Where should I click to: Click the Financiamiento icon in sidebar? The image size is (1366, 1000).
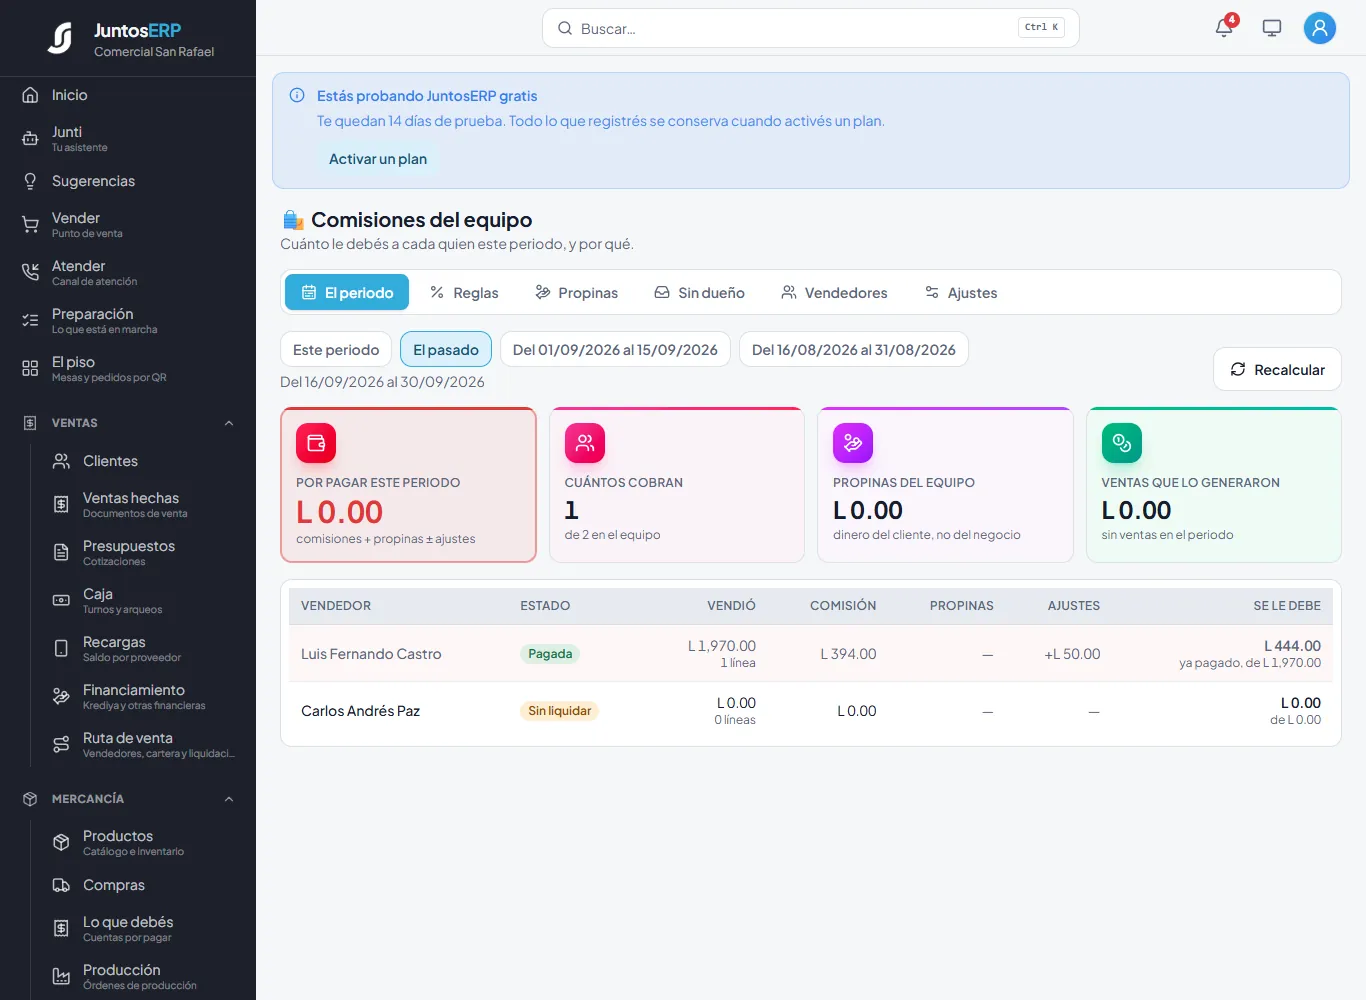point(61,697)
